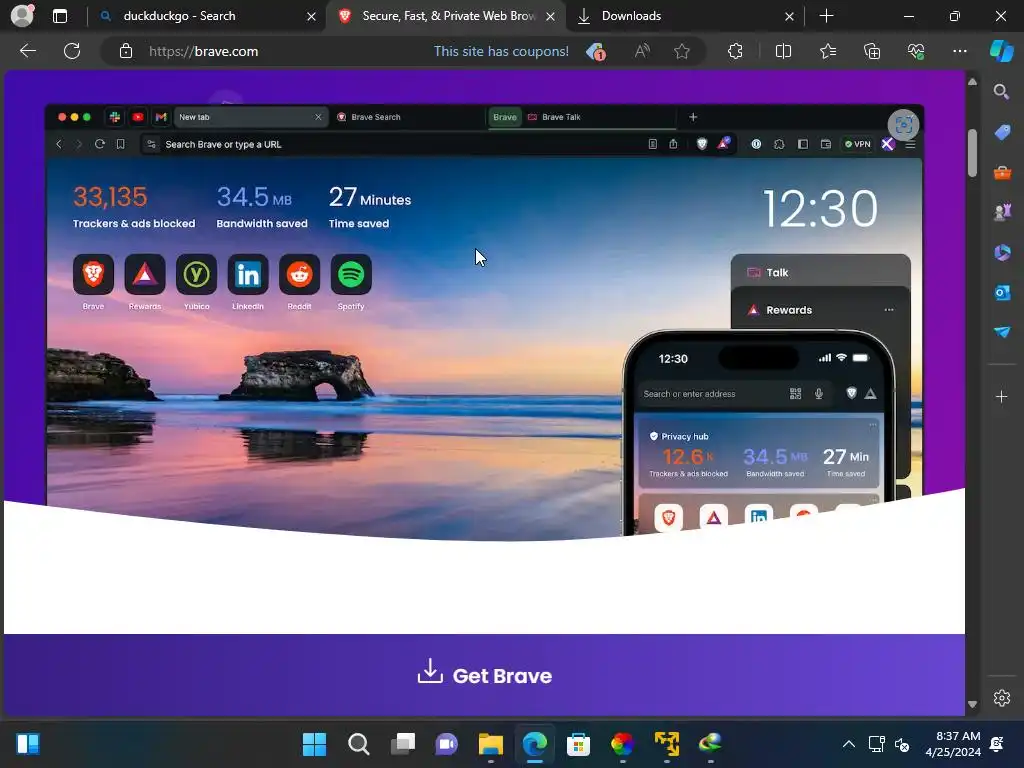
Task: Click the Get Brave download button
Action: [485, 674]
